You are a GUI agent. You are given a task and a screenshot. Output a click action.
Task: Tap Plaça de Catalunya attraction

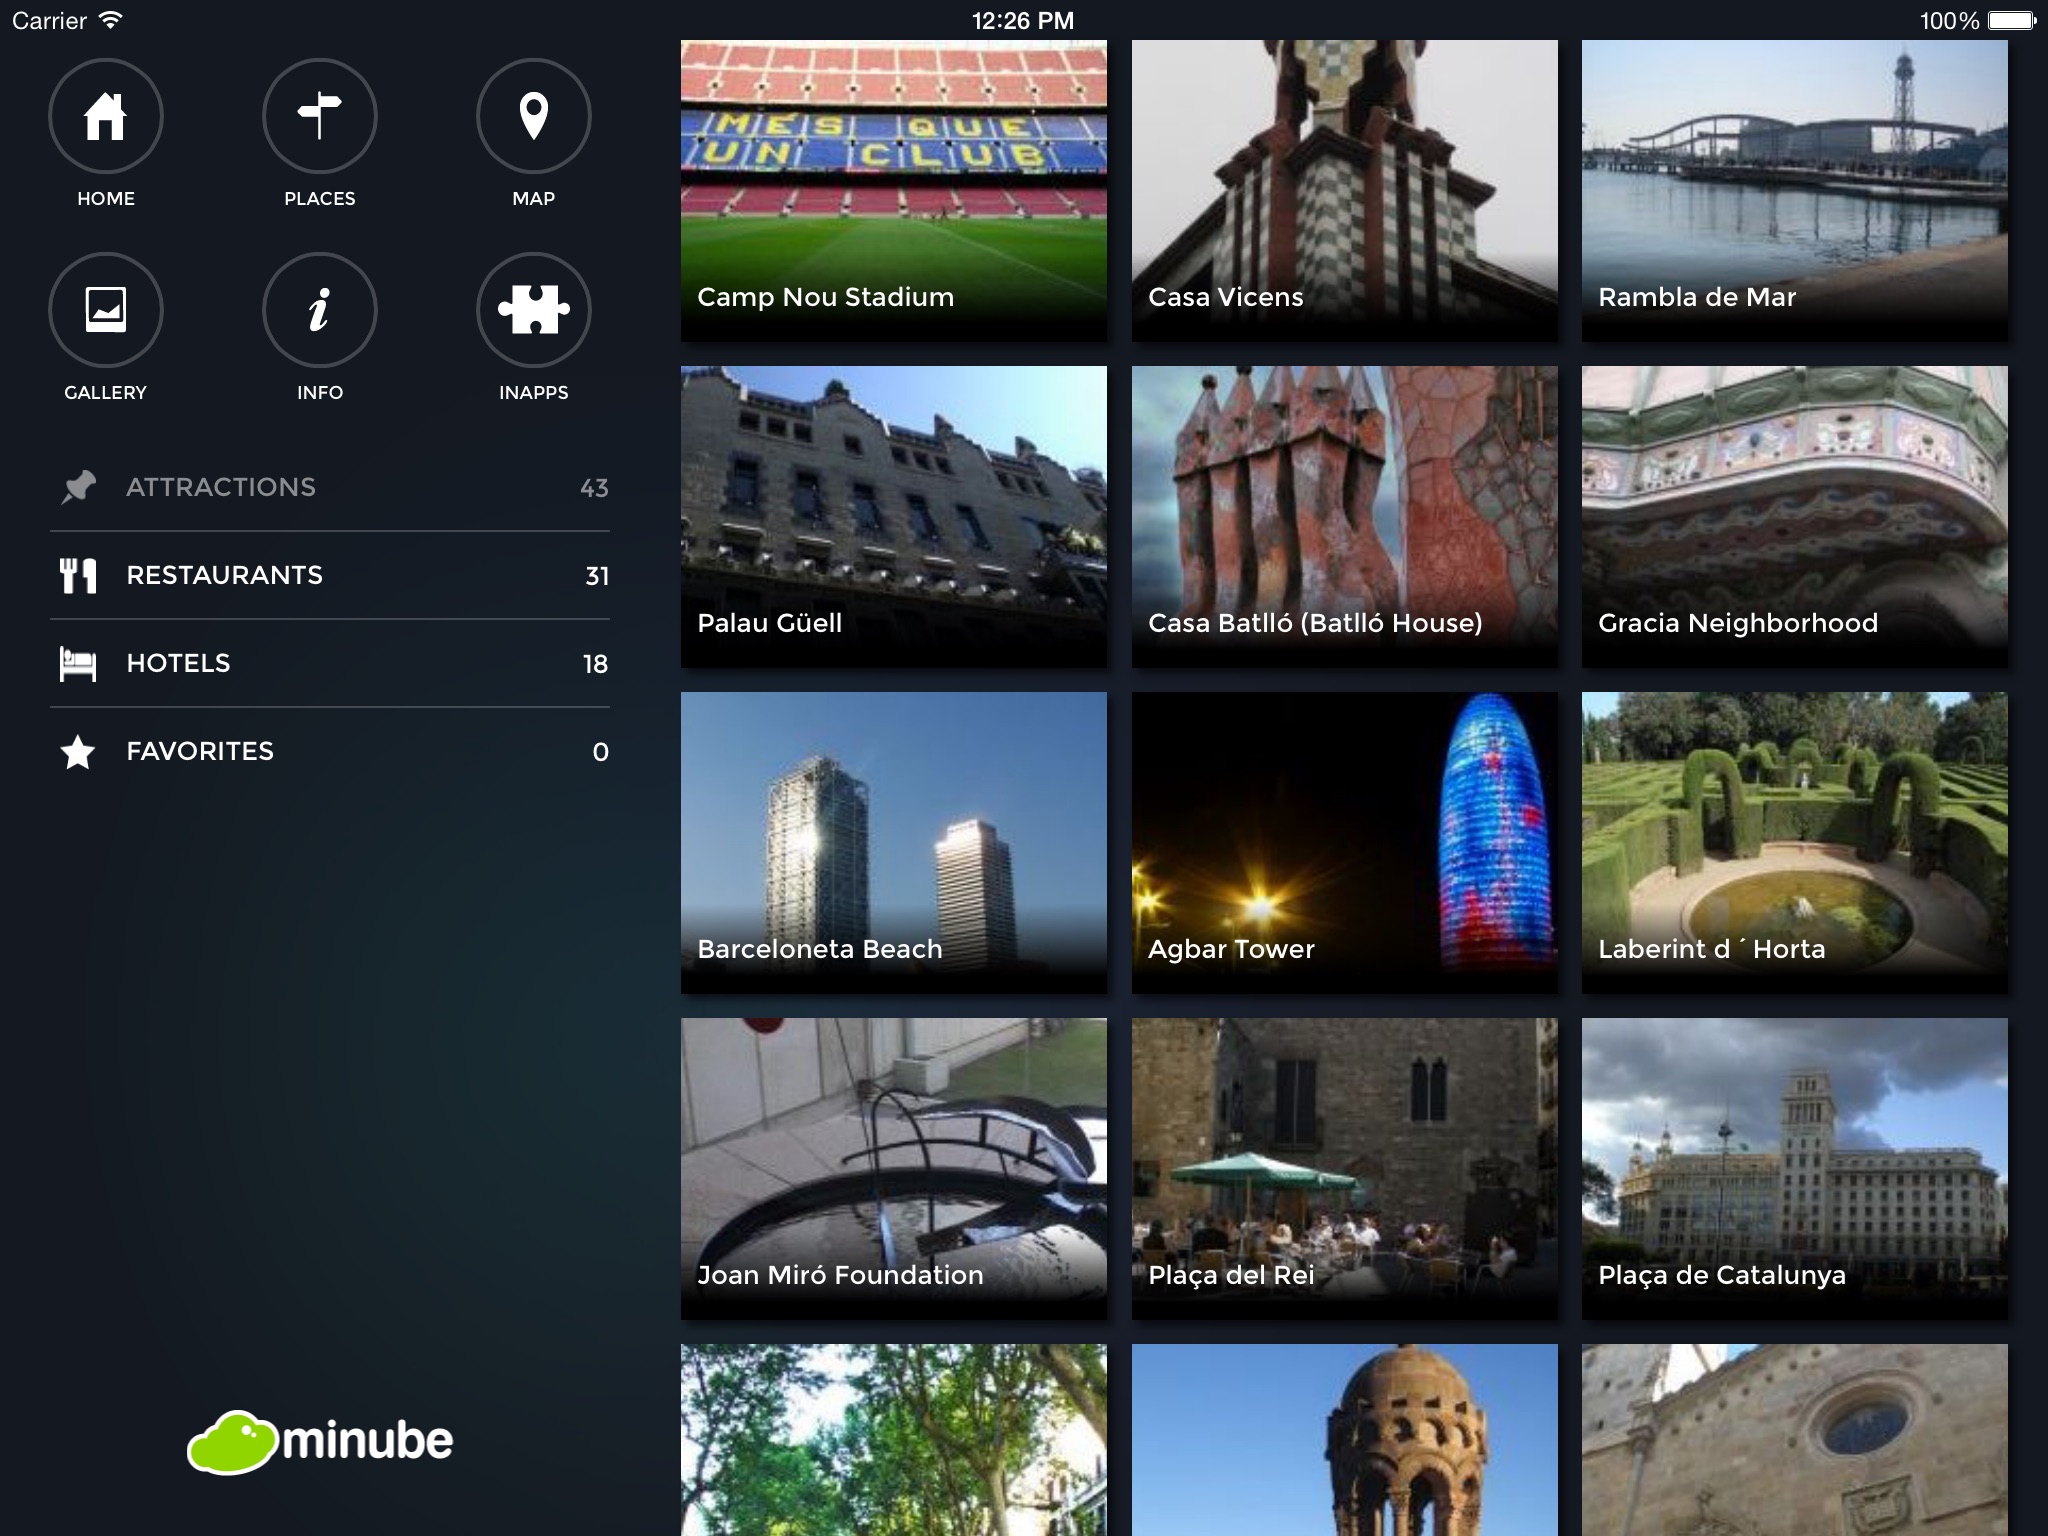click(1794, 1168)
